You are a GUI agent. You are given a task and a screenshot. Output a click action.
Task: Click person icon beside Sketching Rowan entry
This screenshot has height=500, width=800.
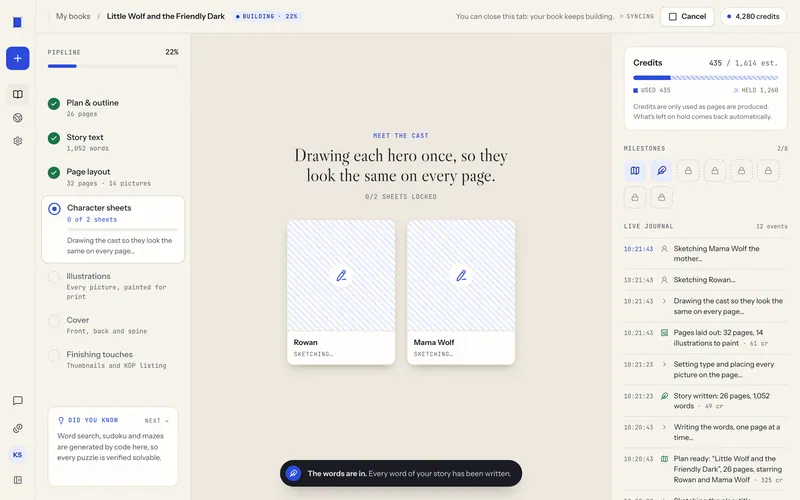tap(664, 280)
